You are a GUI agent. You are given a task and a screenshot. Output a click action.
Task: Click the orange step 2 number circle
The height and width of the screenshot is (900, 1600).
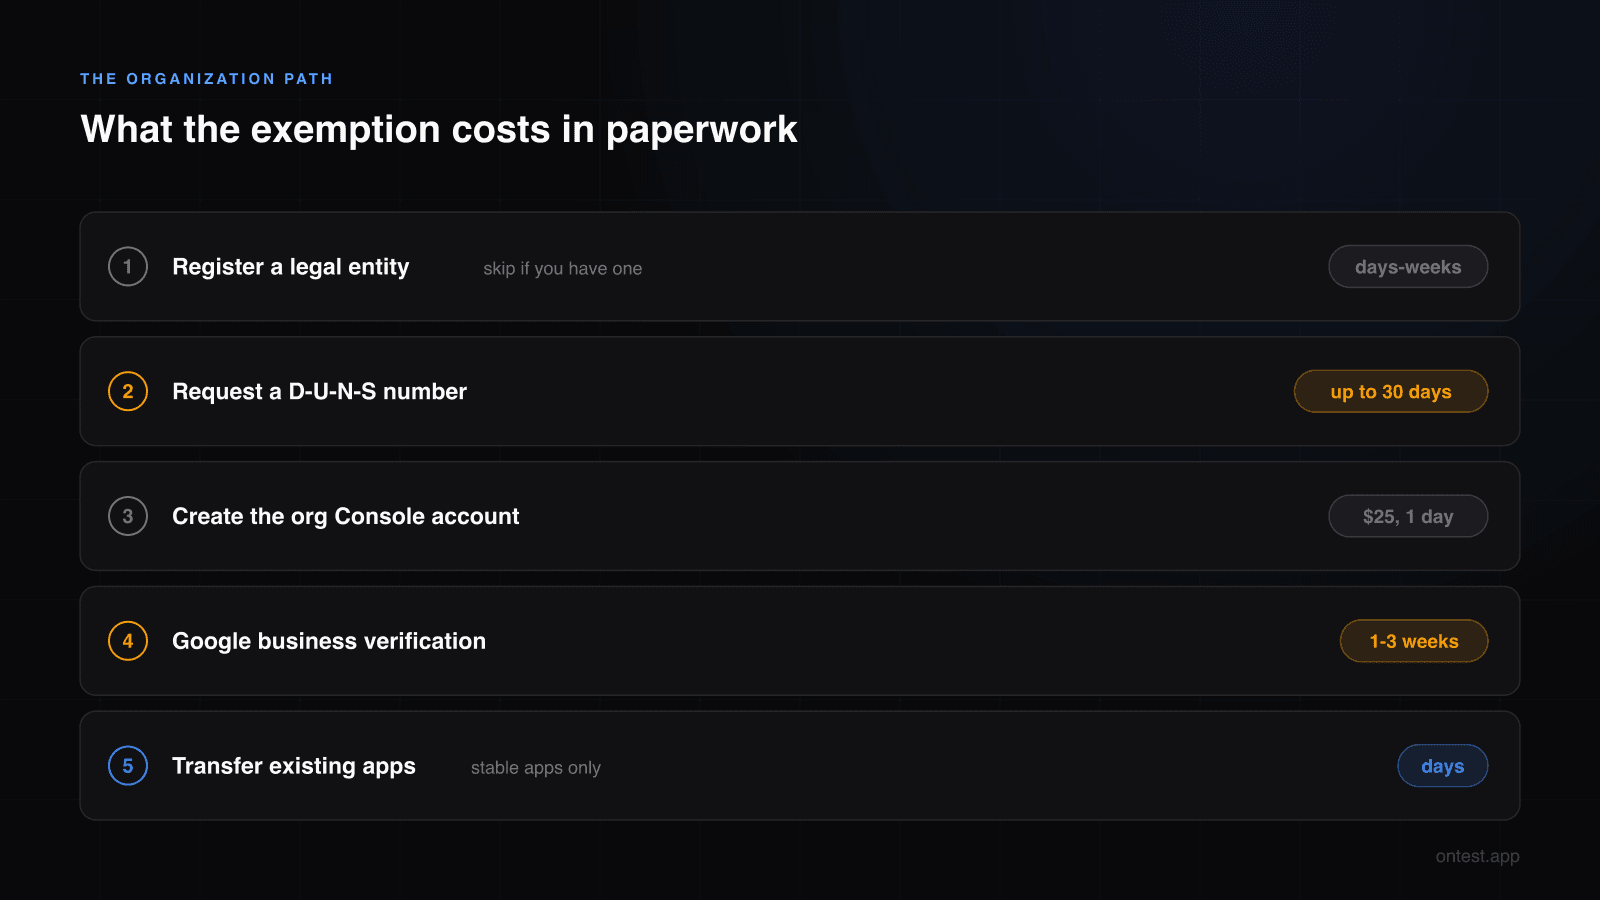[x=128, y=391]
